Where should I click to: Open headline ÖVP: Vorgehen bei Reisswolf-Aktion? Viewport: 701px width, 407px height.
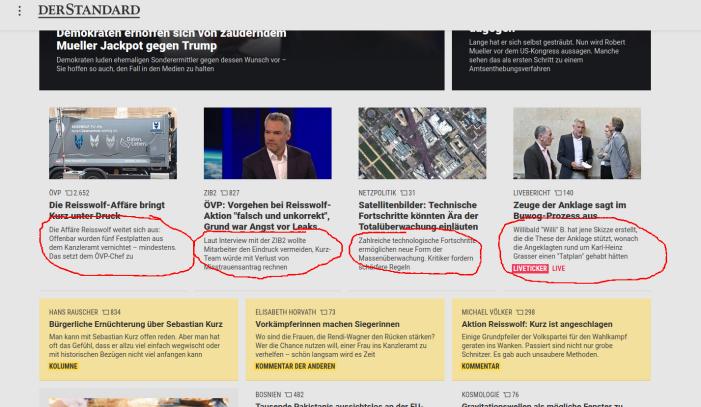pos(267,216)
